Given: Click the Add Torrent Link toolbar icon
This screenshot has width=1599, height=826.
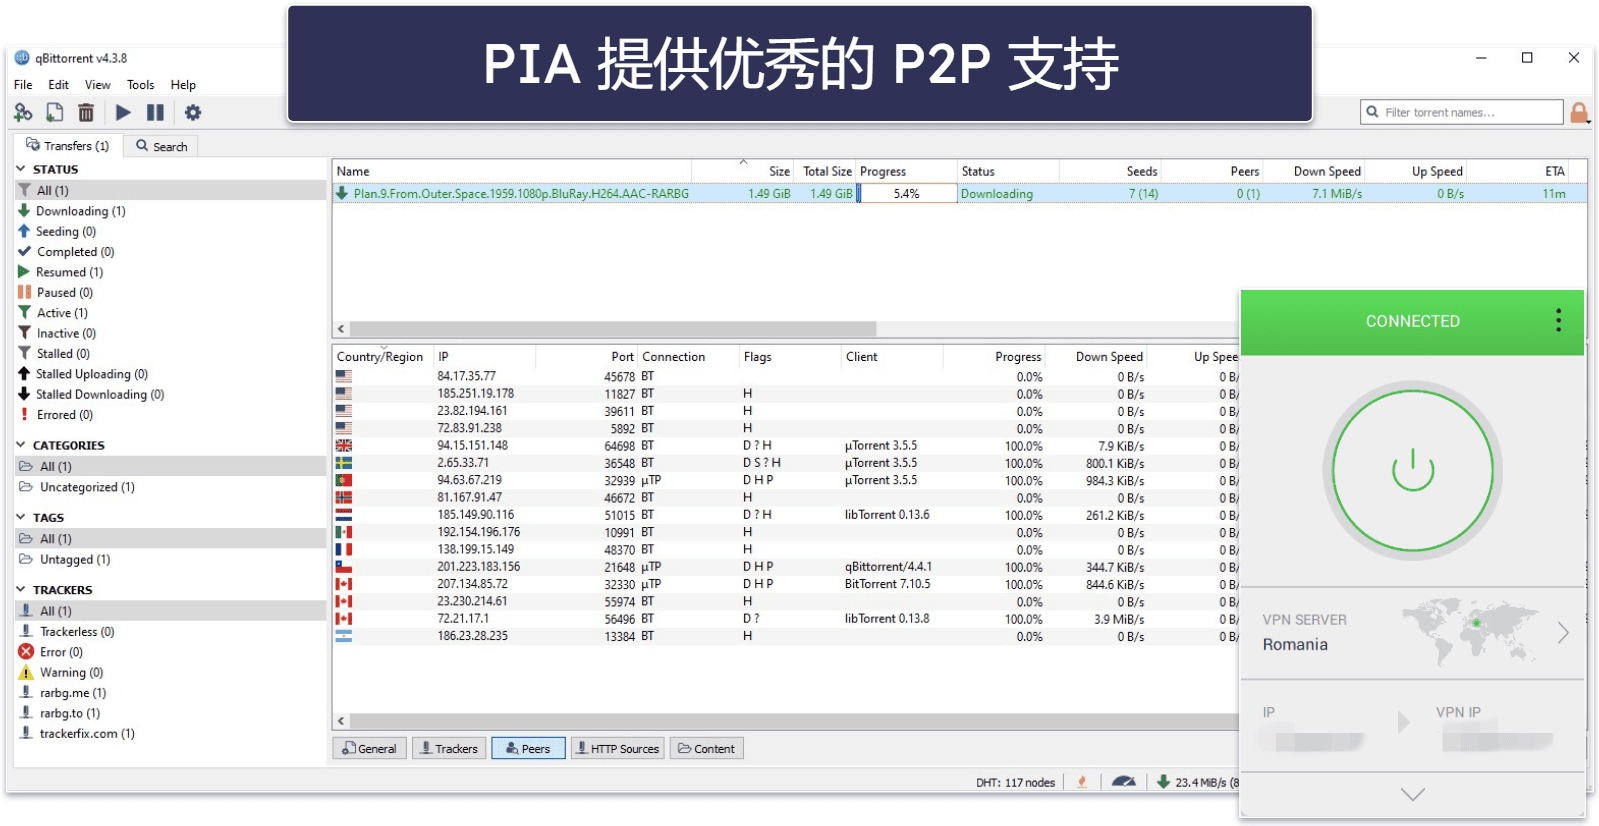Looking at the screenshot, I should (x=23, y=113).
